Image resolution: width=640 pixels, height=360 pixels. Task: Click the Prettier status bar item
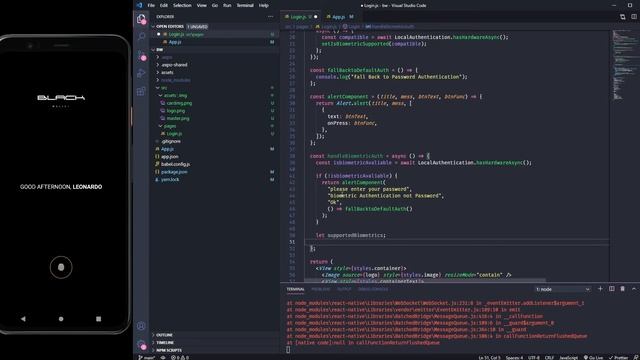(x=618, y=358)
